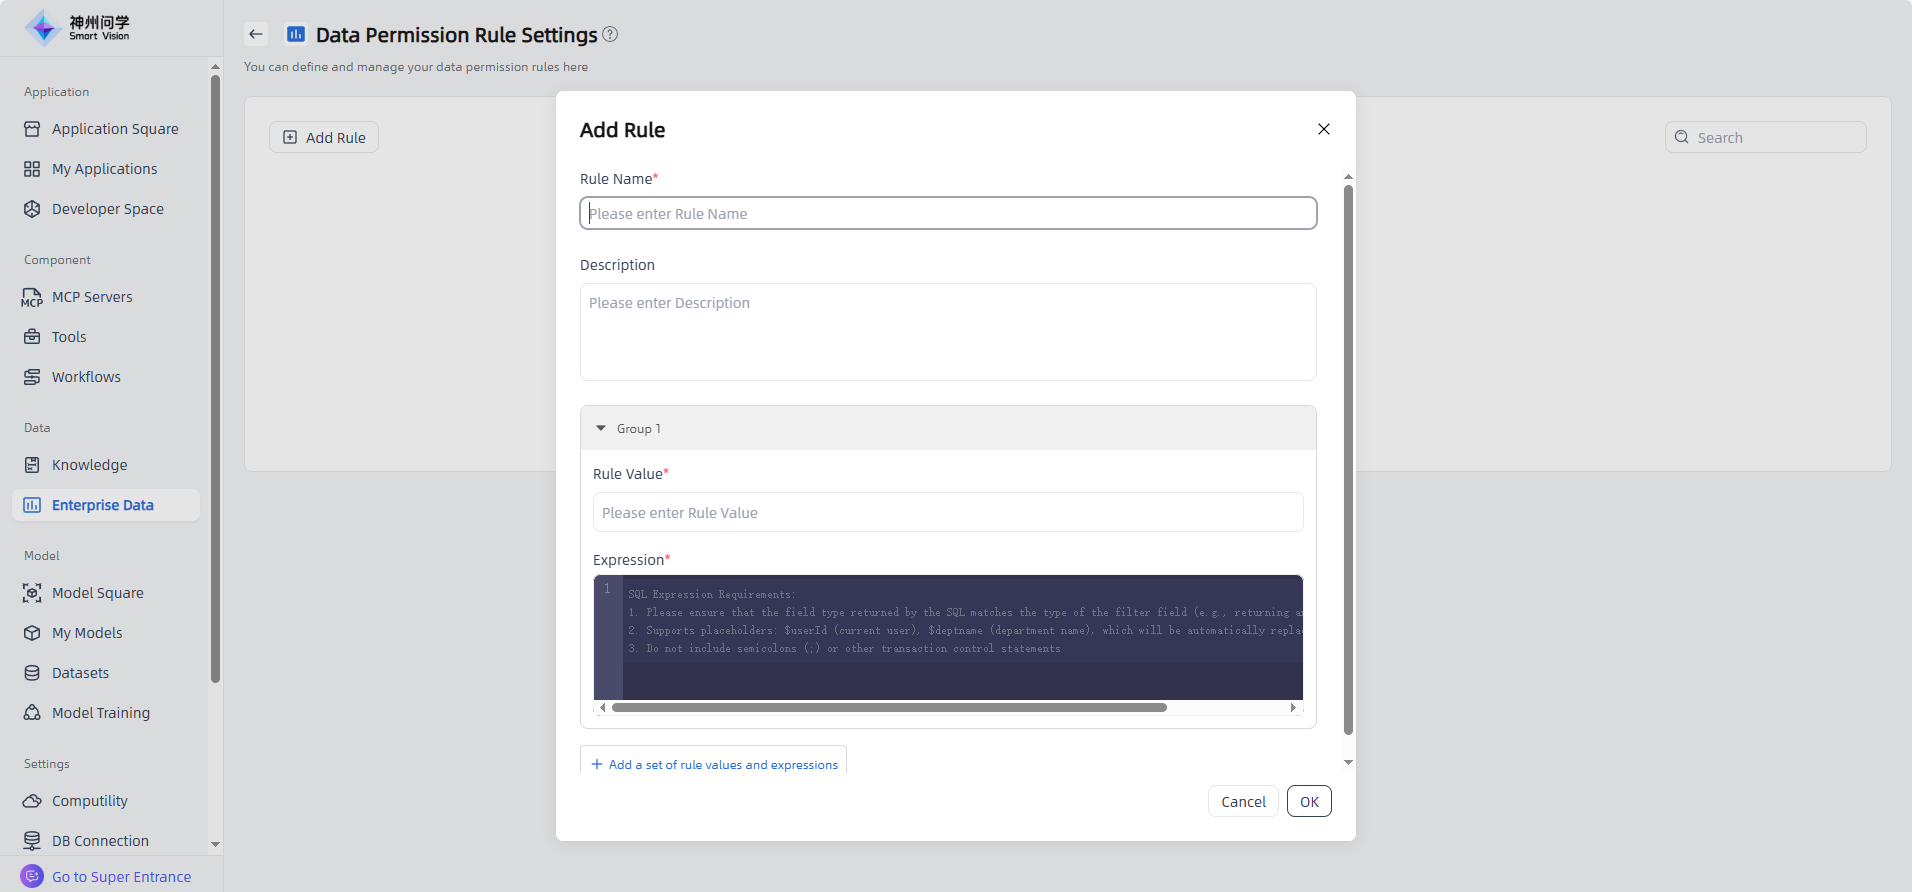Click the help icon next to Data Permission Rule Settings
Screen dimensions: 1912x892
pyautogui.click(x=610, y=34)
